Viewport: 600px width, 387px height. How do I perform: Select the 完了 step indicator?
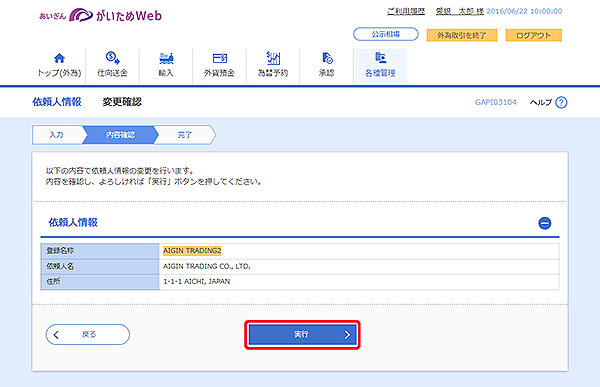185,135
